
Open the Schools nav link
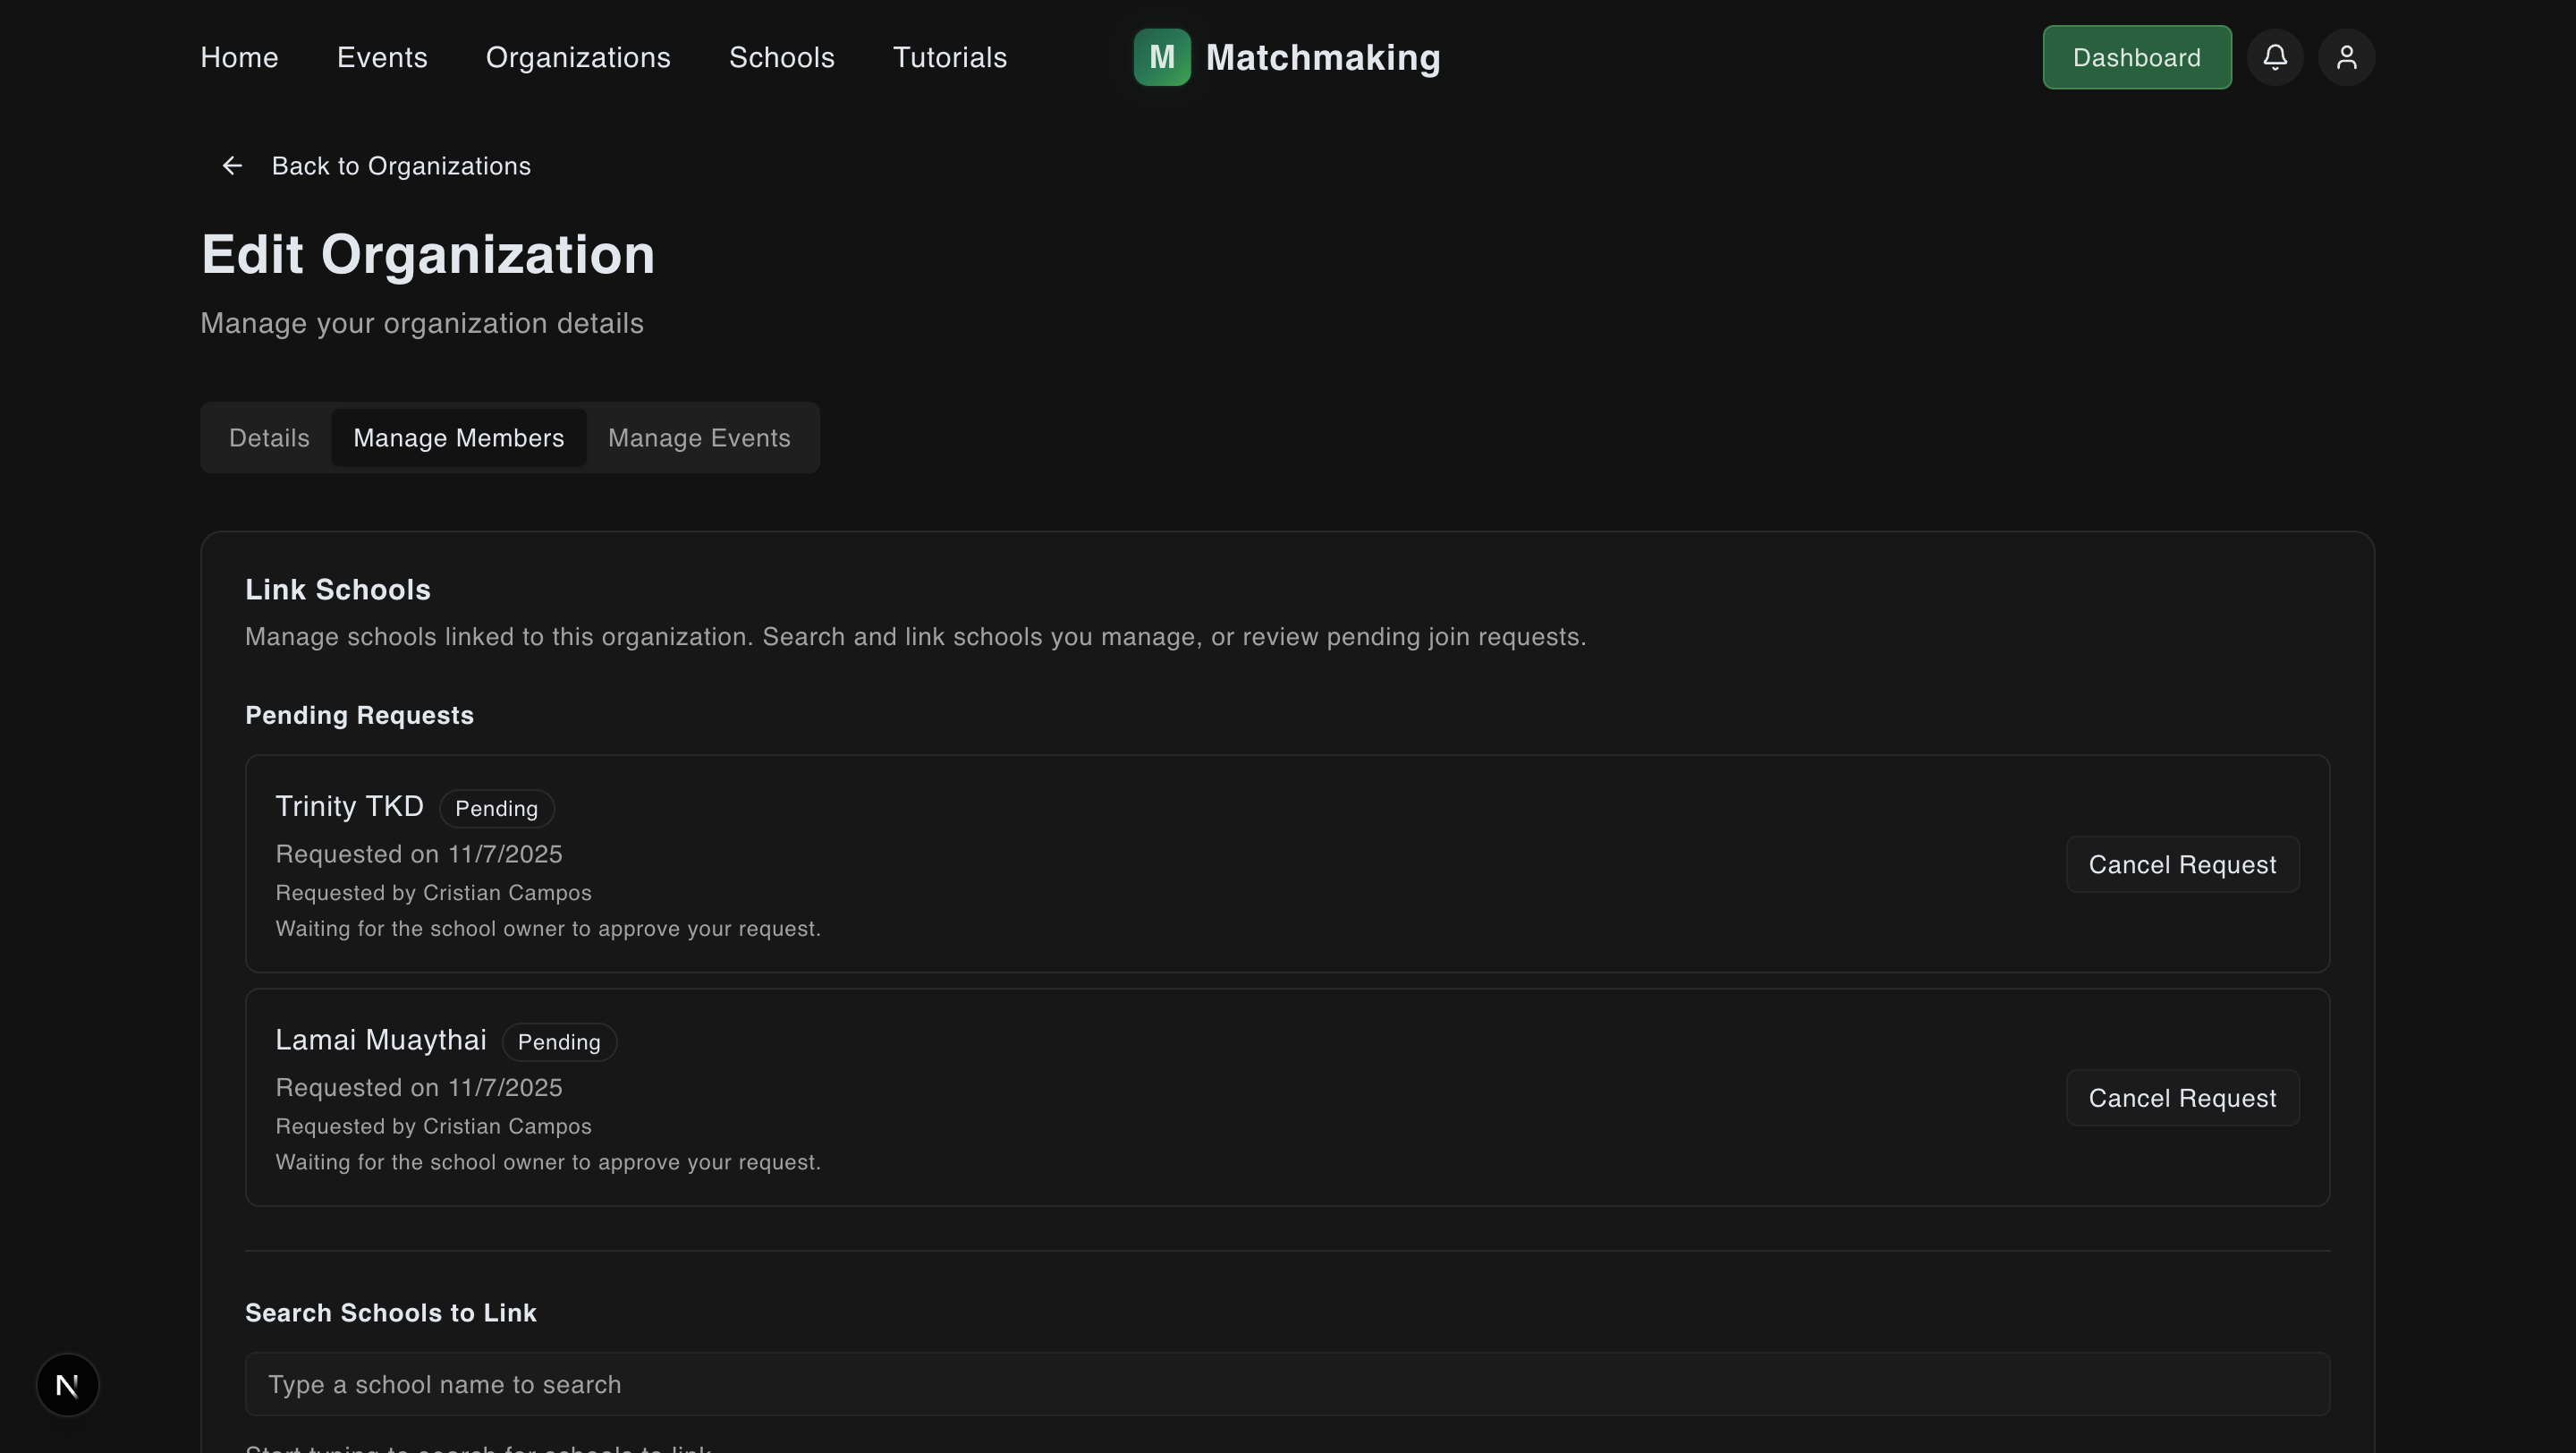(782, 57)
